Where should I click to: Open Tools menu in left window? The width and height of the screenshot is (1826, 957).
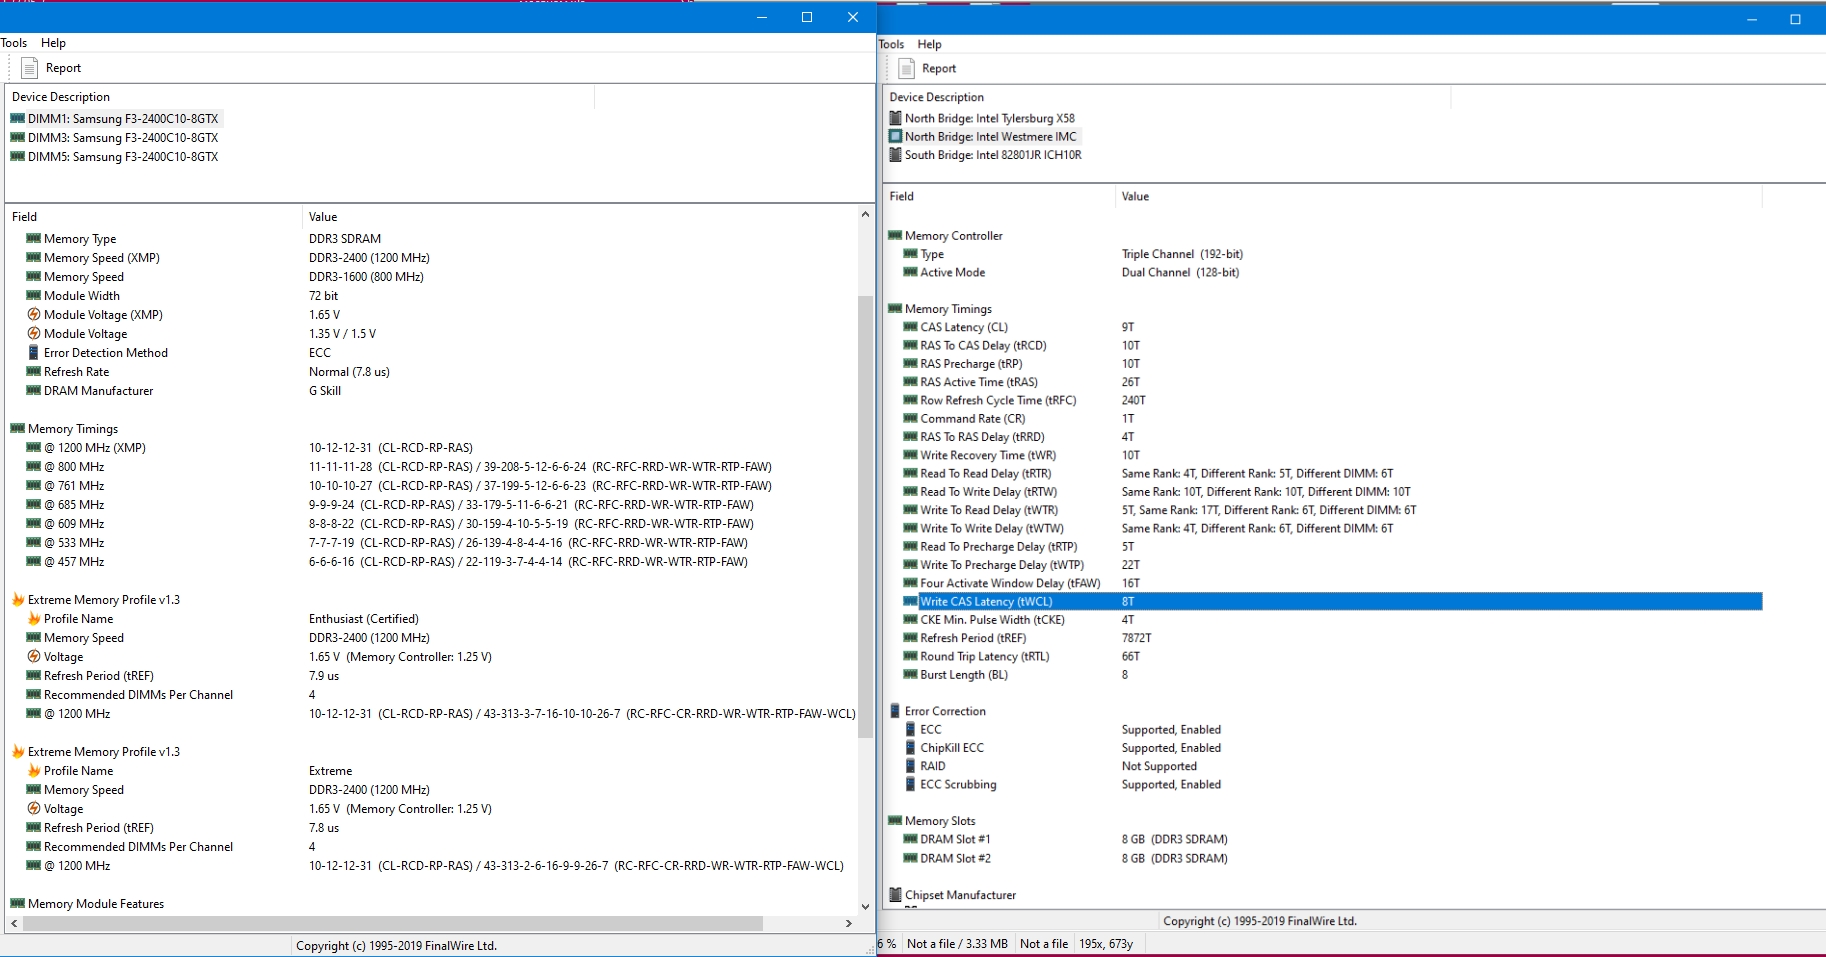click(14, 43)
